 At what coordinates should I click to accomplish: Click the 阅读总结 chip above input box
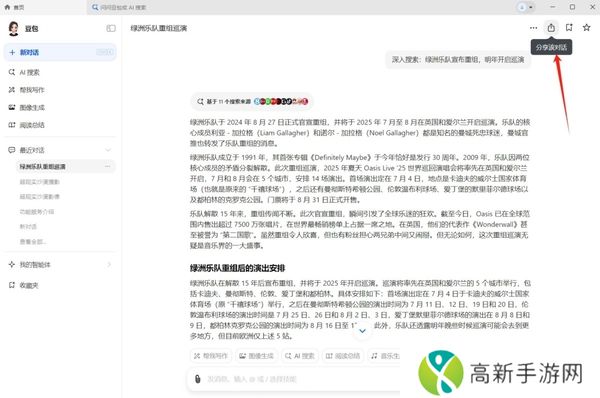pyautogui.click(x=343, y=356)
